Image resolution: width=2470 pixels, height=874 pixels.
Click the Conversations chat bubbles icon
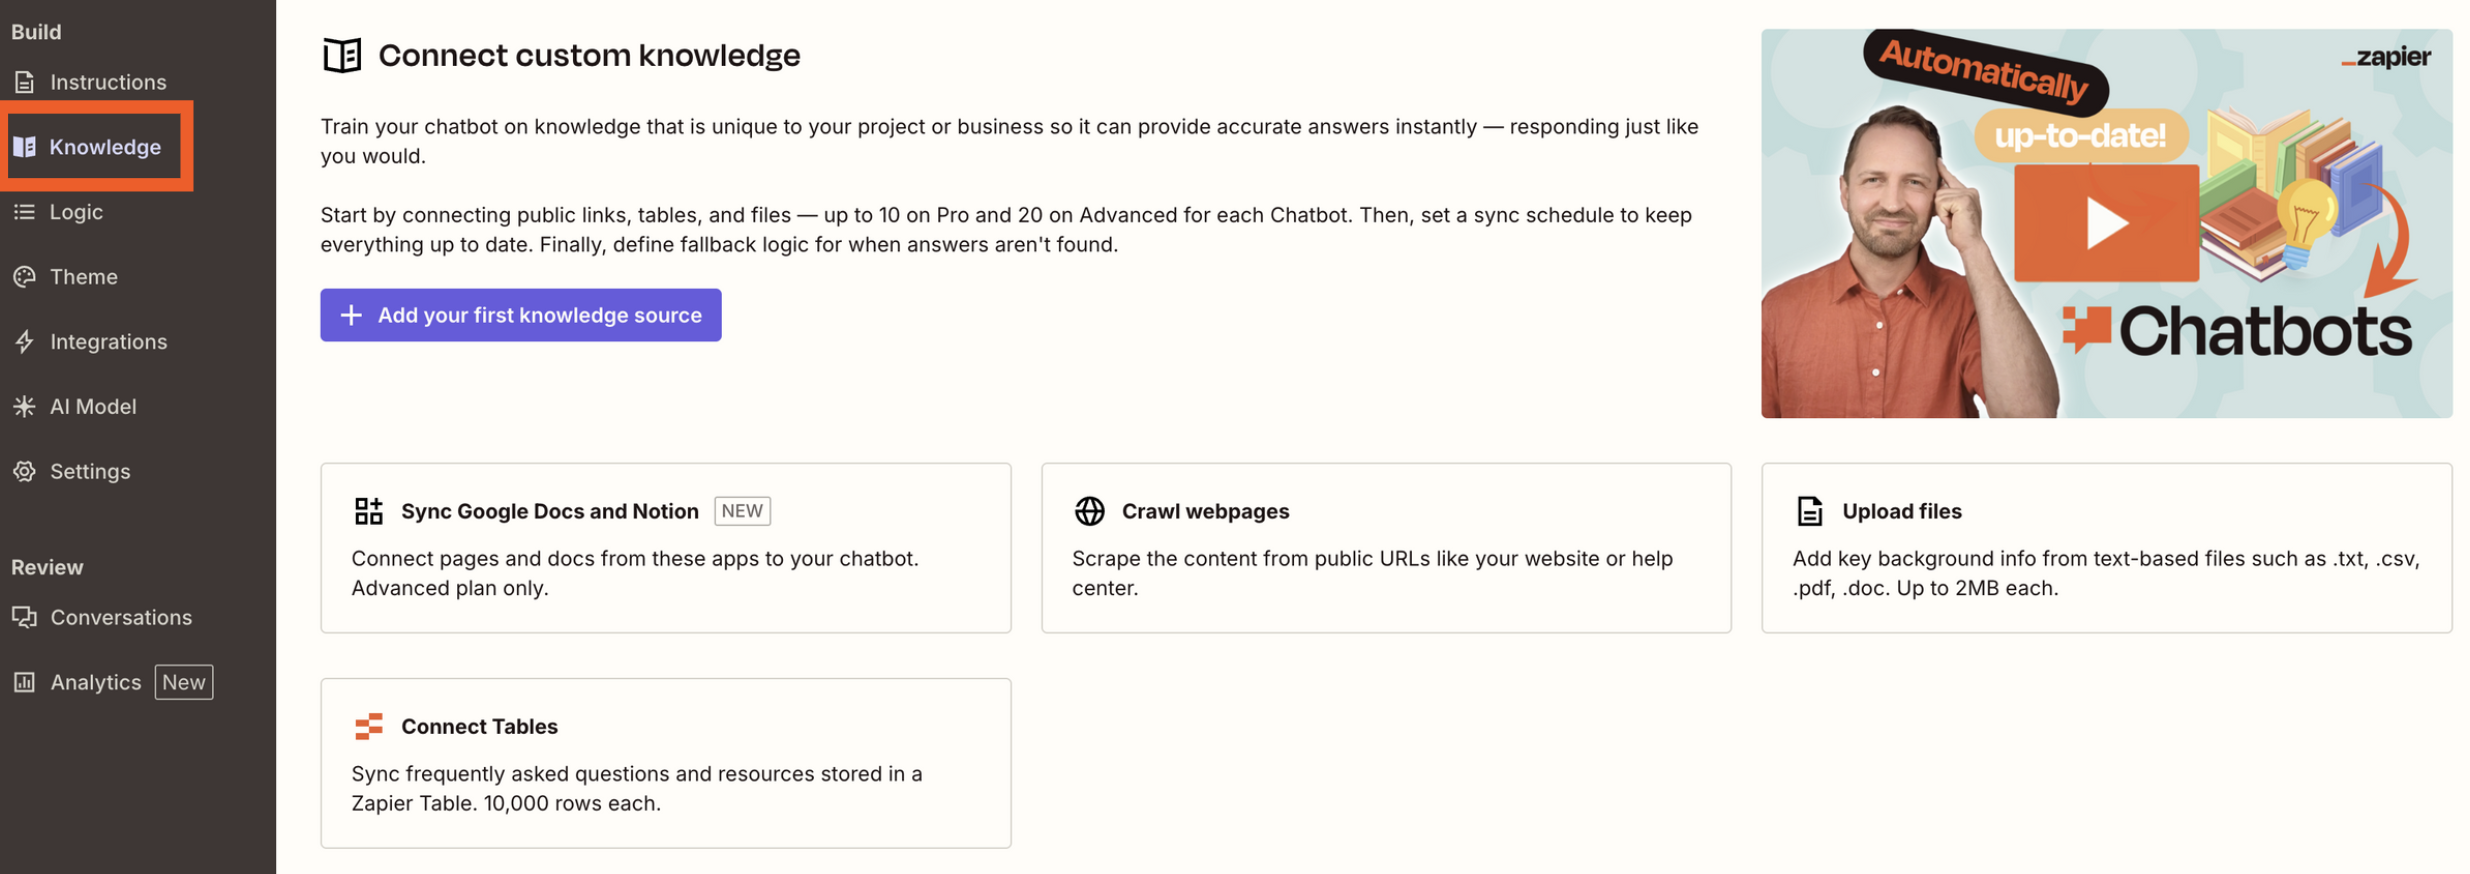(25, 617)
